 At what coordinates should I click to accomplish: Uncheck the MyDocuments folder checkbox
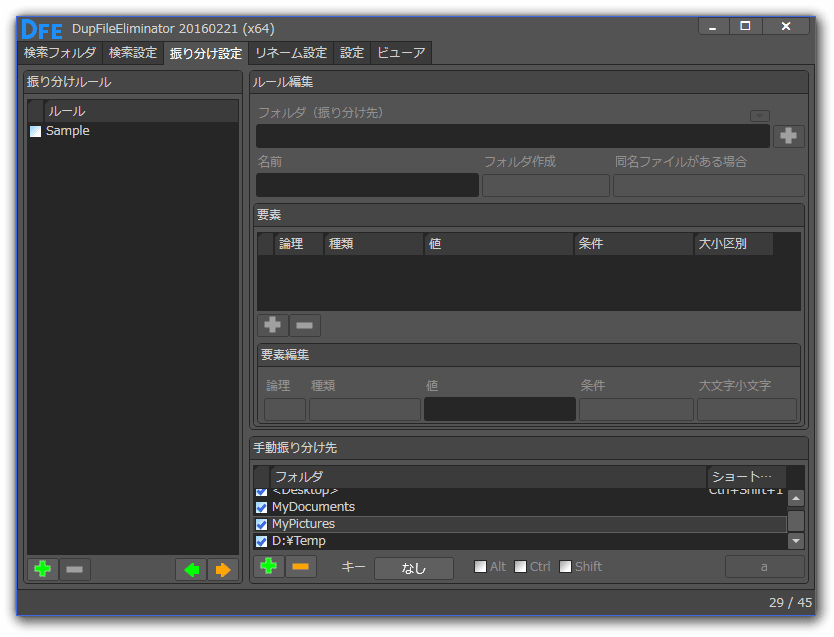coord(261,507)
